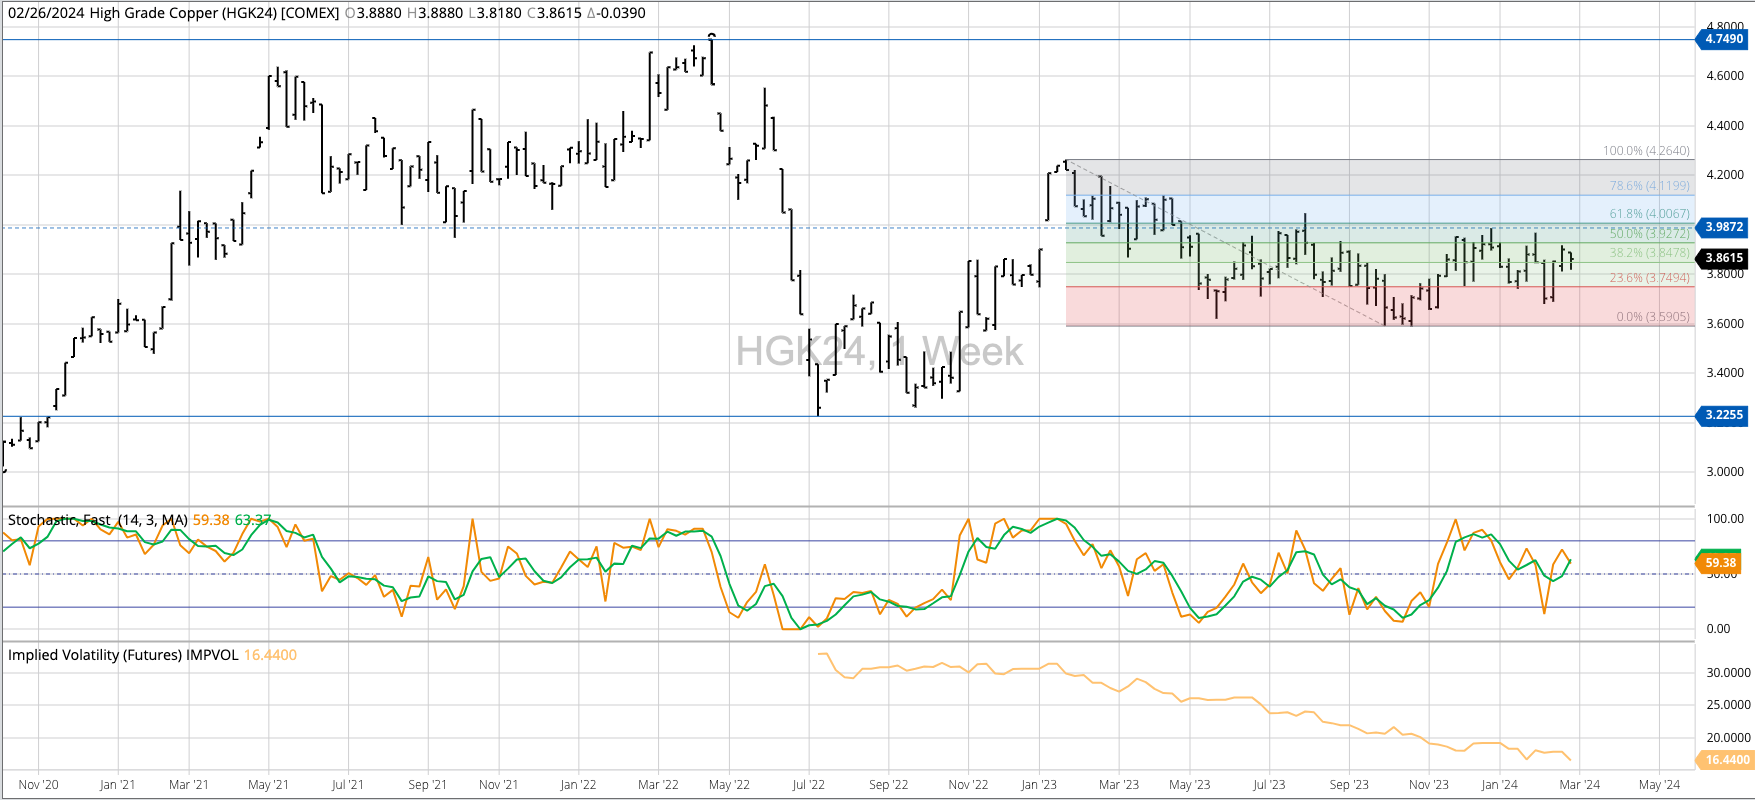The width and height of the screenshot is (1755, 800).
Task: Click the 23.6% (3.7494) retracement label
Action: (1649, 278)
